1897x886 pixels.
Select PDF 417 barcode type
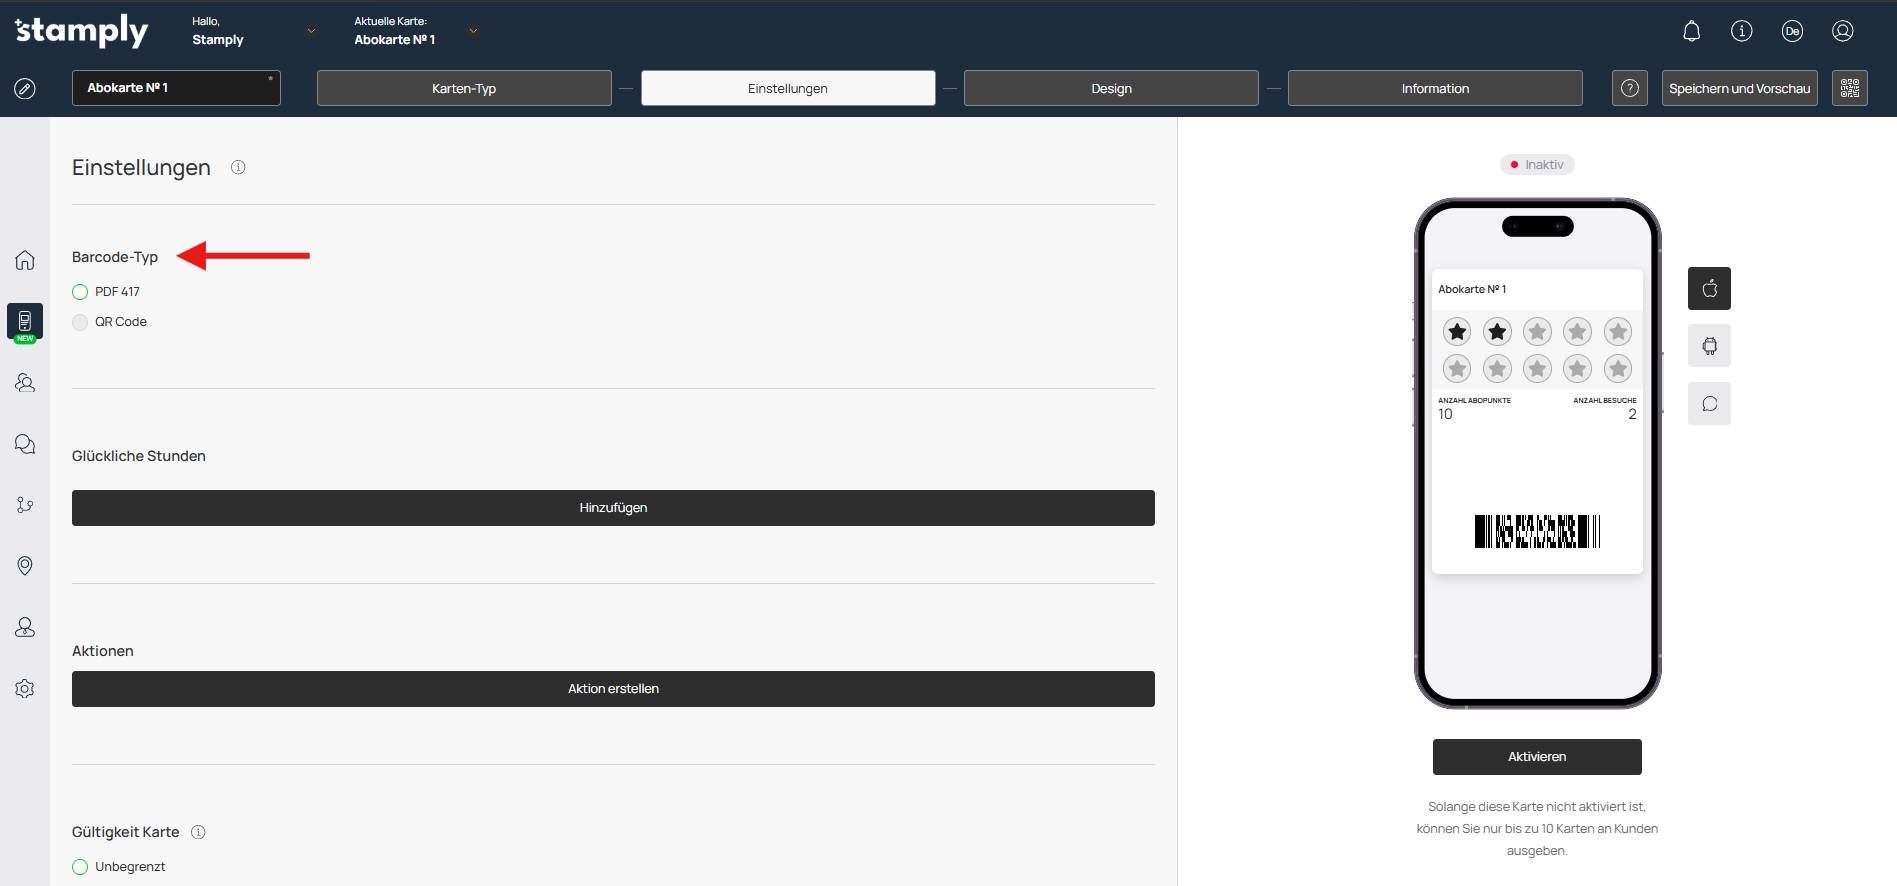pyautogui.click(x=80, y=292)
